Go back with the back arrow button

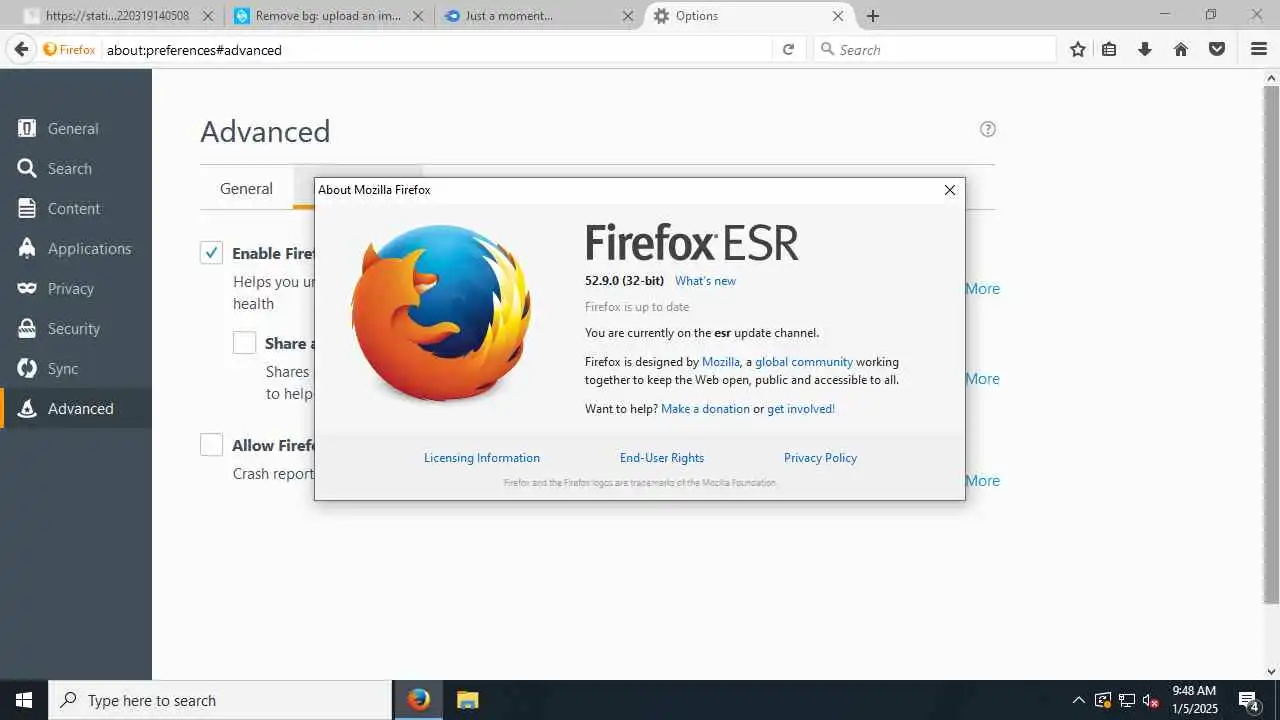tap(21, 49)
